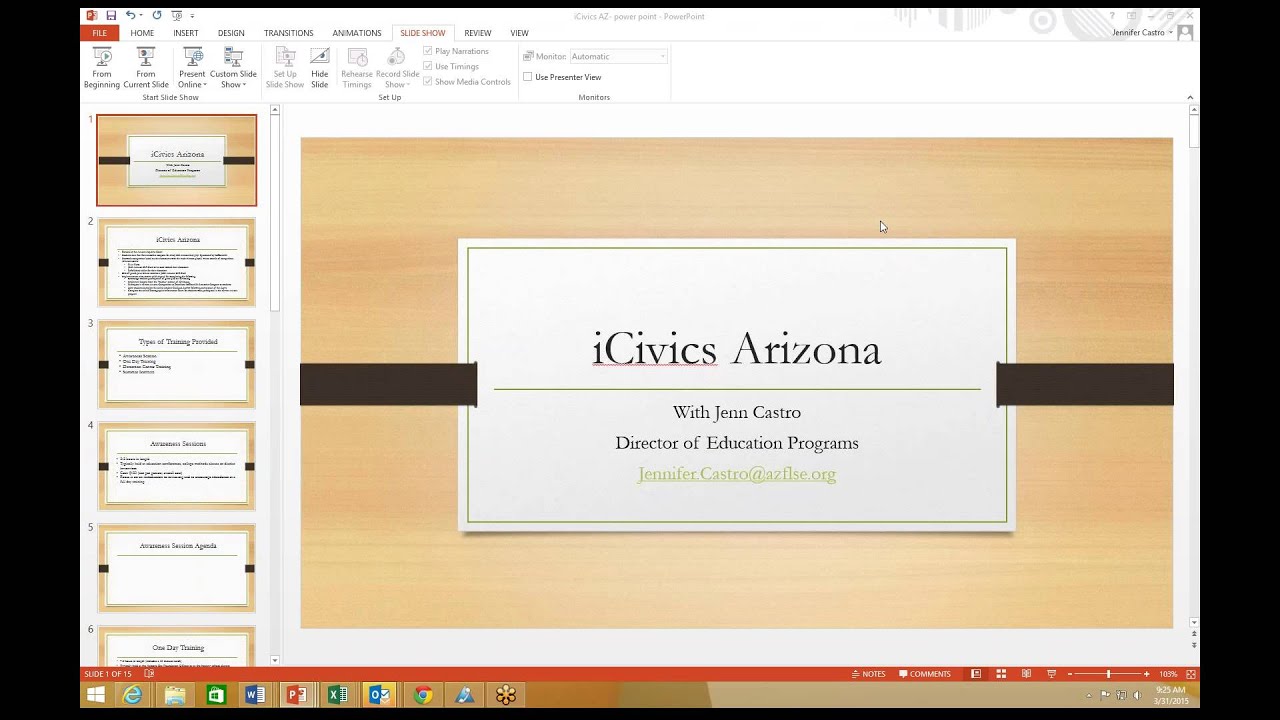Viewport: 1280px width, 720px height.
Task: Select slide 1 thumbnail iCivics Arizona title
Action: coord(176,160)
